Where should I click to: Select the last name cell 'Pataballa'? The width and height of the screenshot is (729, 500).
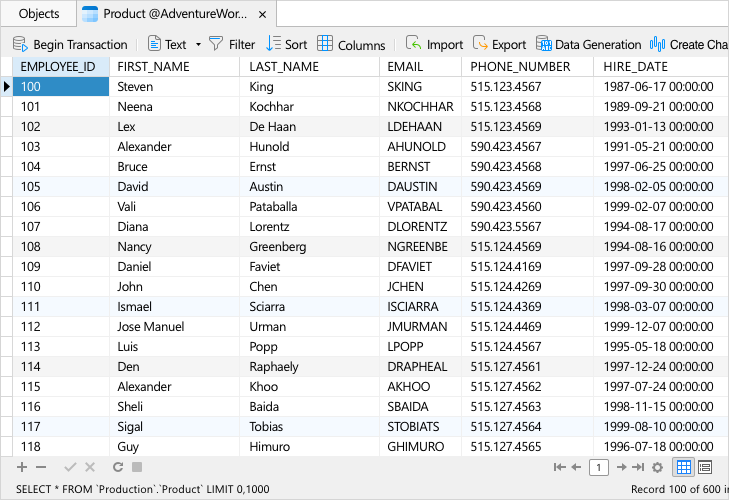coord(310,207)
